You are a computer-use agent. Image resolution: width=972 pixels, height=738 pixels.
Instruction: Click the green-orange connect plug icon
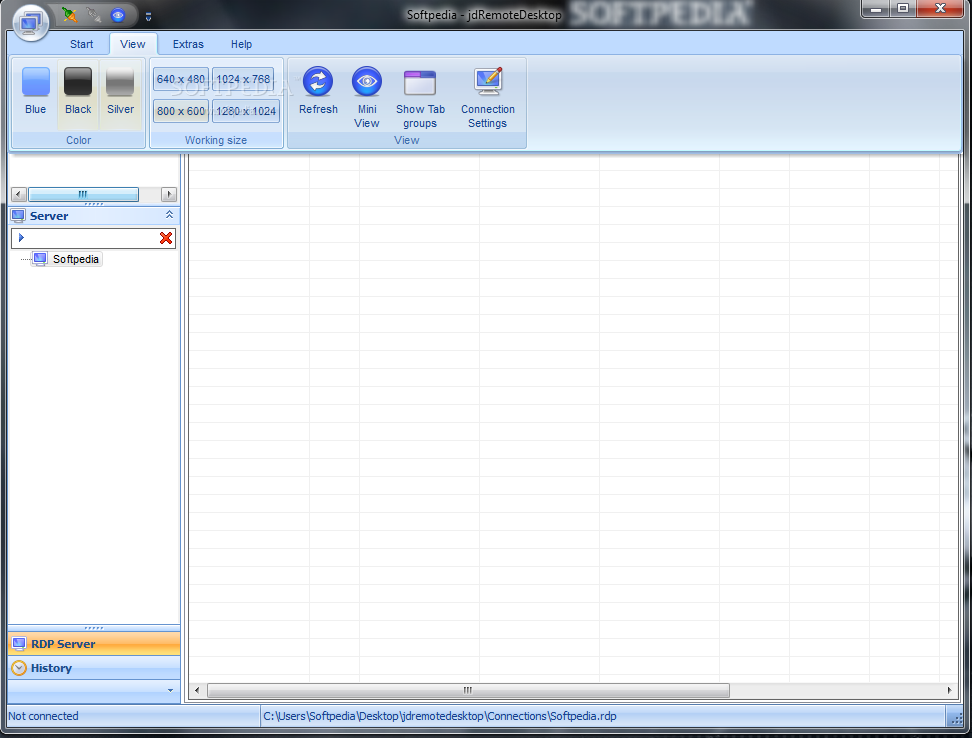tap(70, 15)
